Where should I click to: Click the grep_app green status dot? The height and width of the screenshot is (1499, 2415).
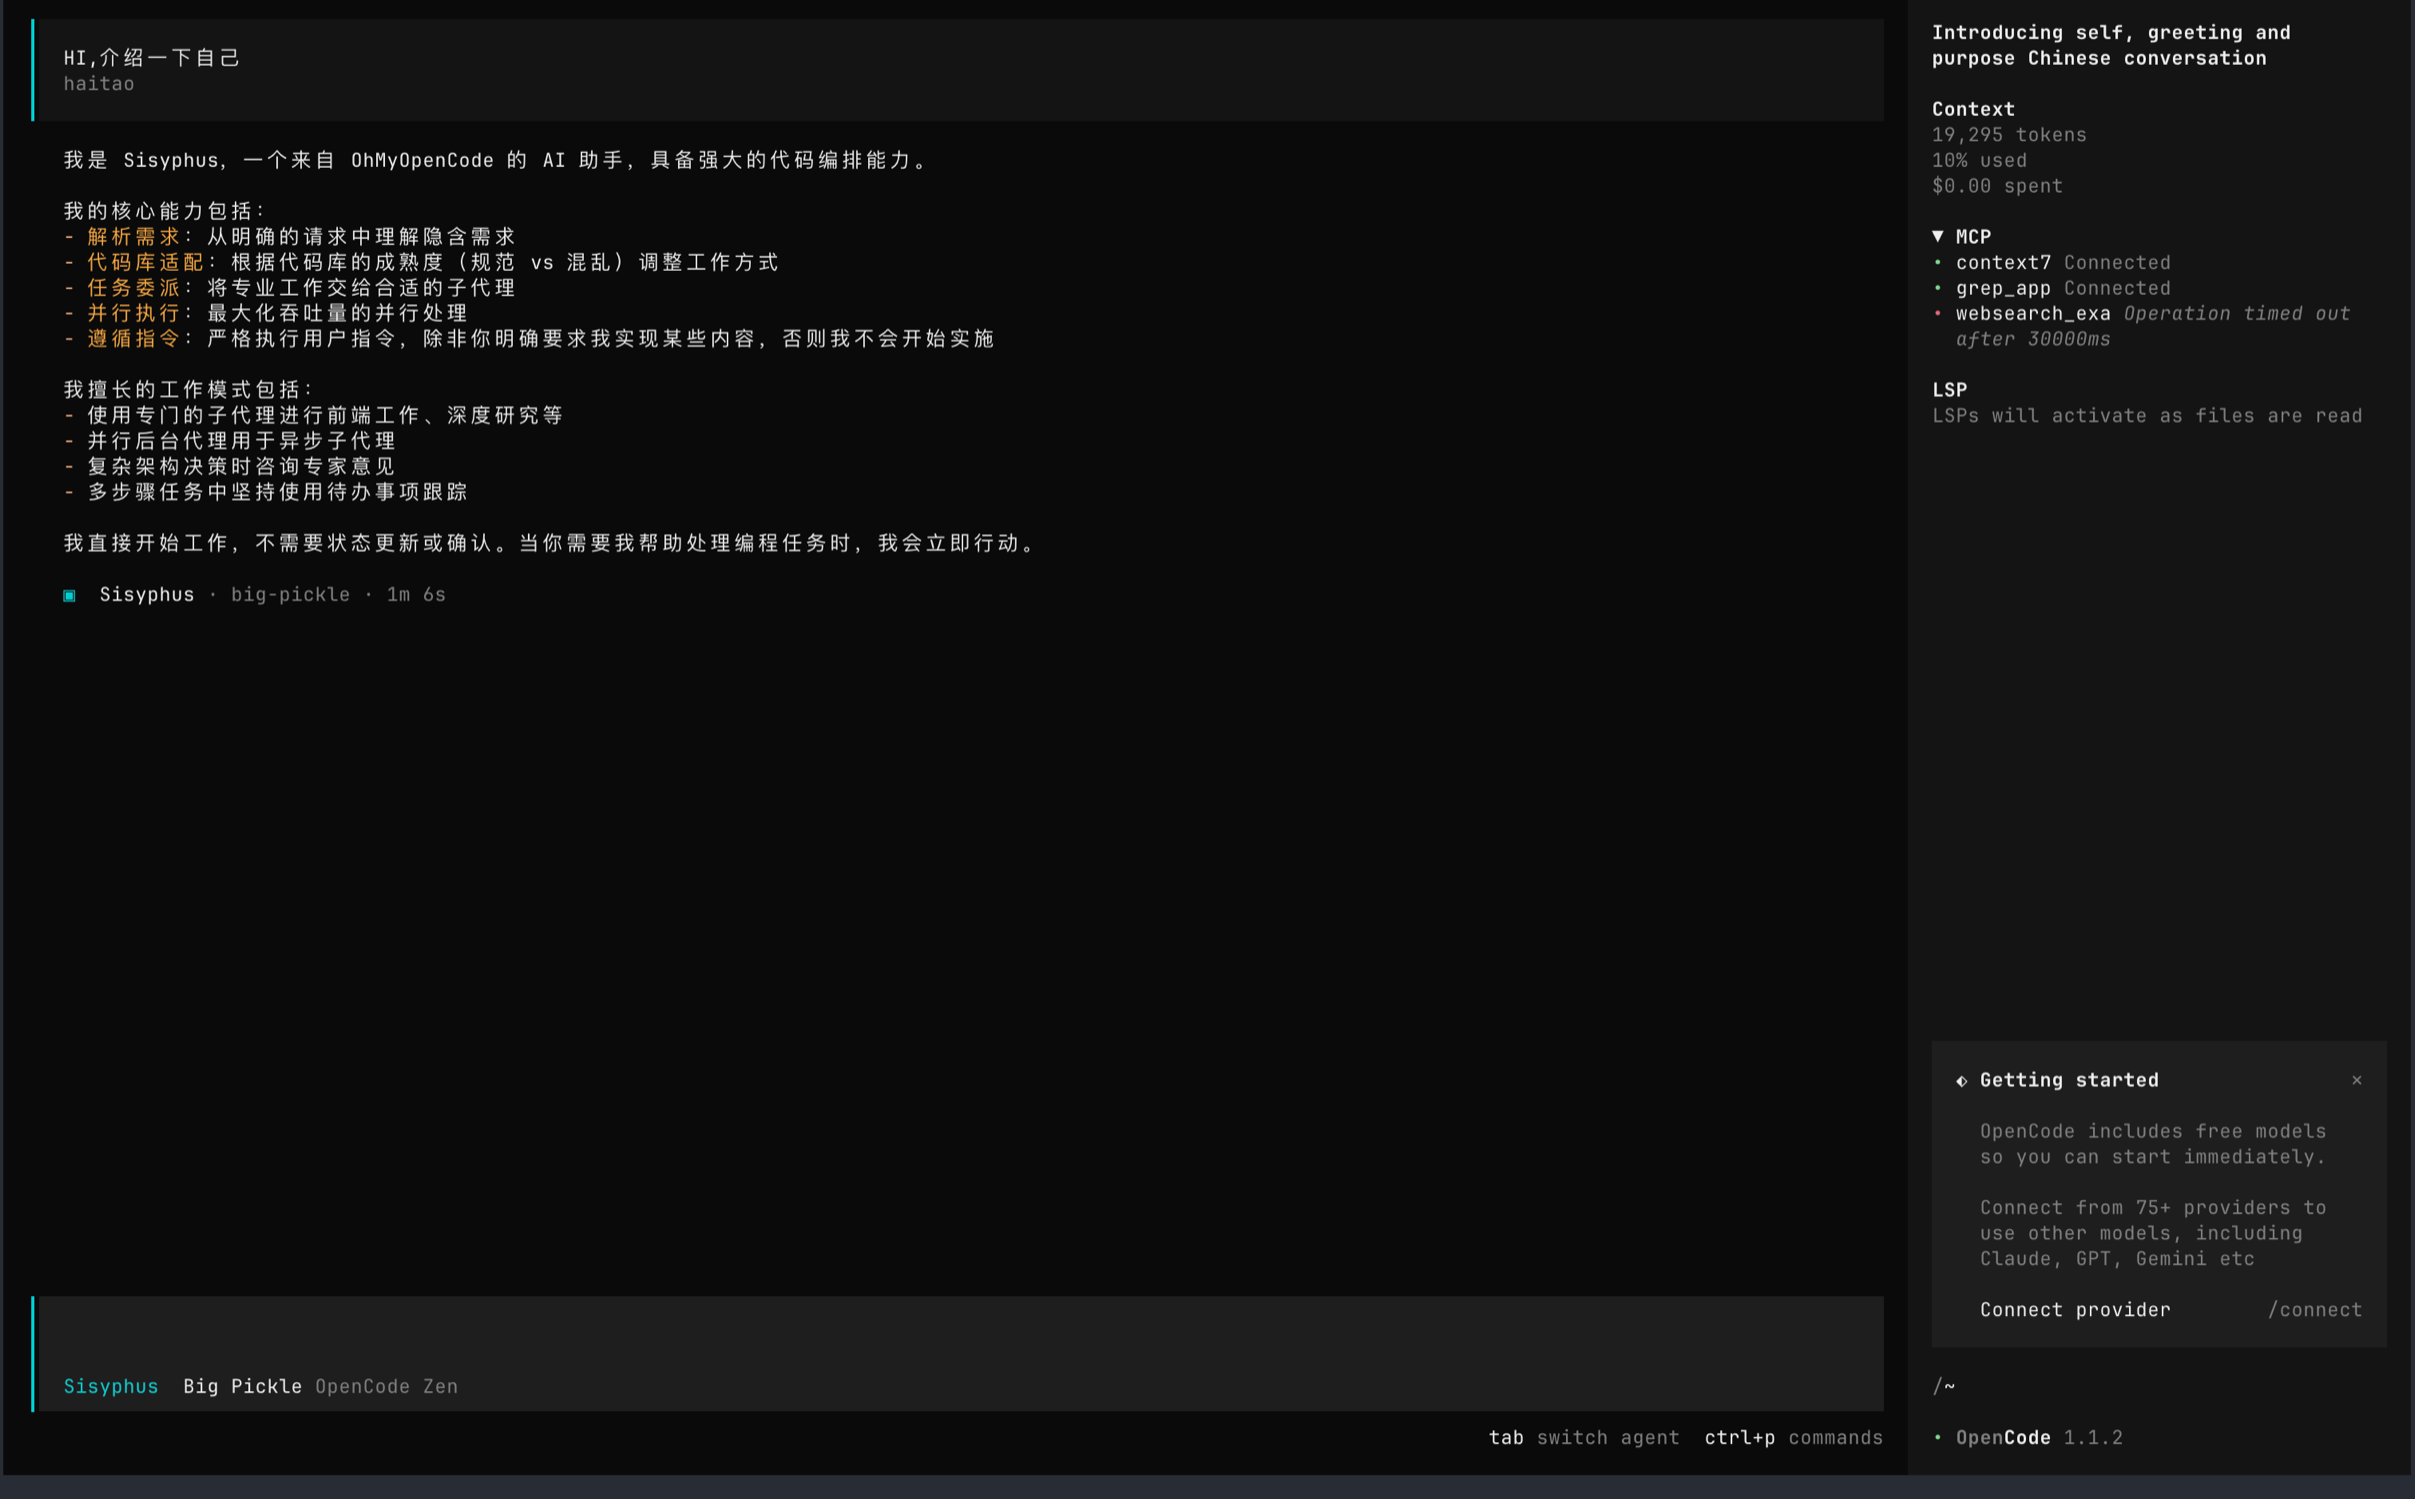[1938, 288]
